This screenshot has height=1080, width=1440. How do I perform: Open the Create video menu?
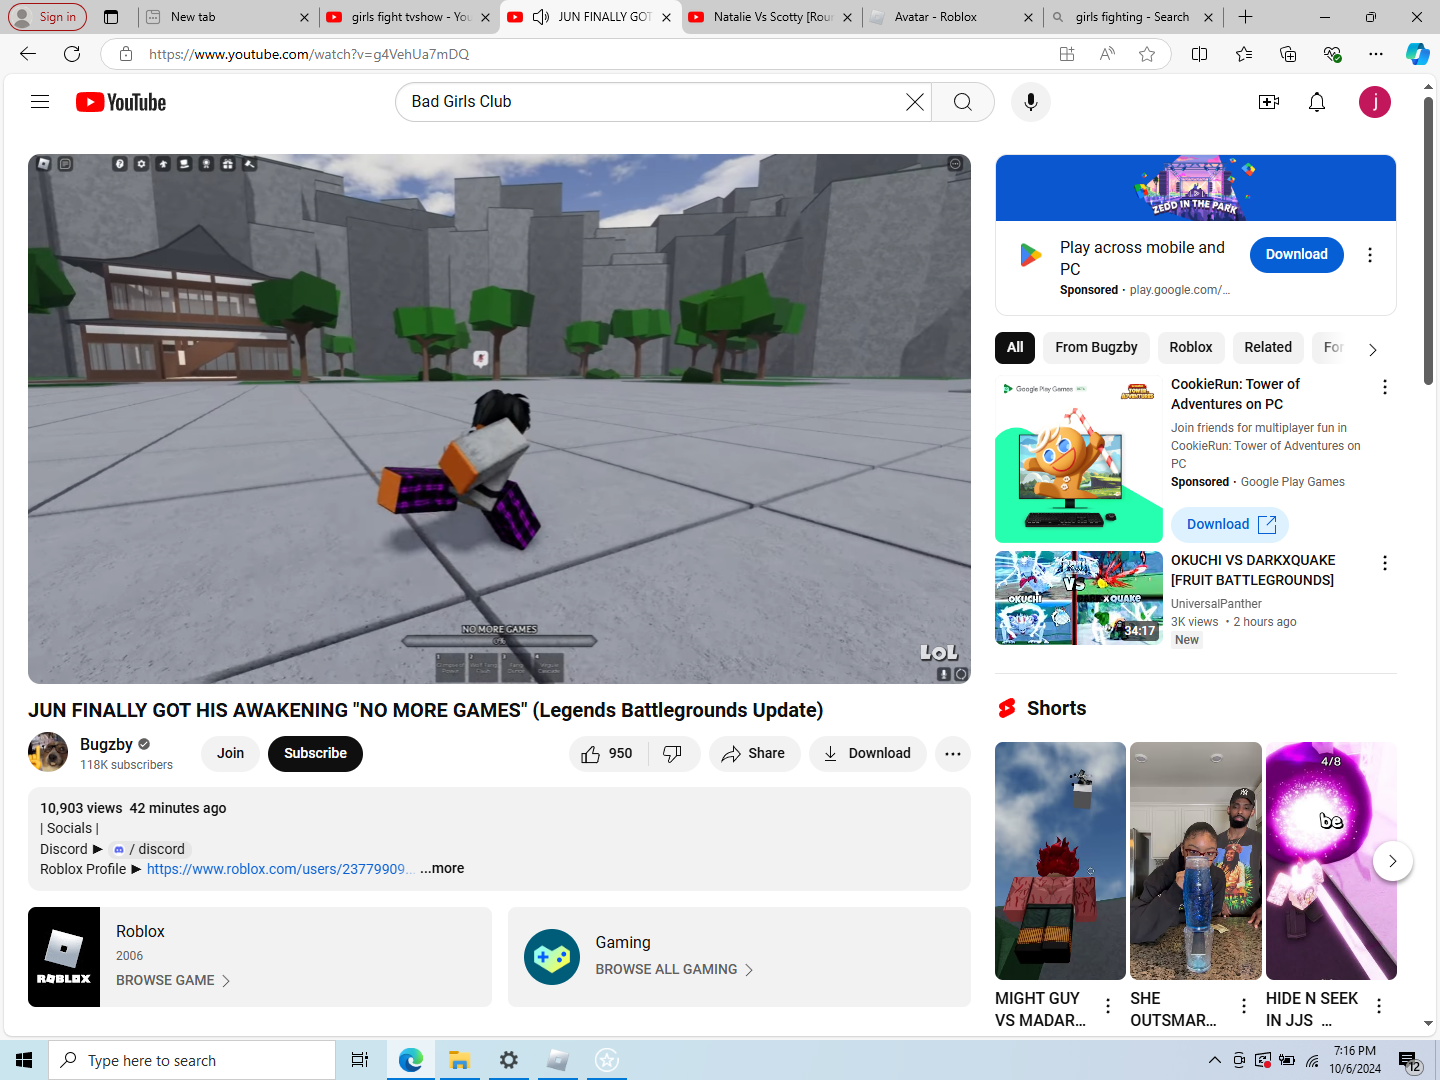pos(1269,102)
